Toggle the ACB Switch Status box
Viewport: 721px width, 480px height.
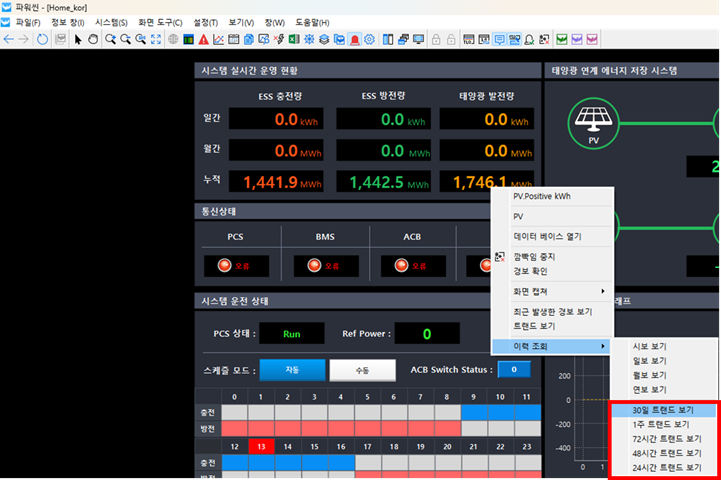[x=514, y=369]
